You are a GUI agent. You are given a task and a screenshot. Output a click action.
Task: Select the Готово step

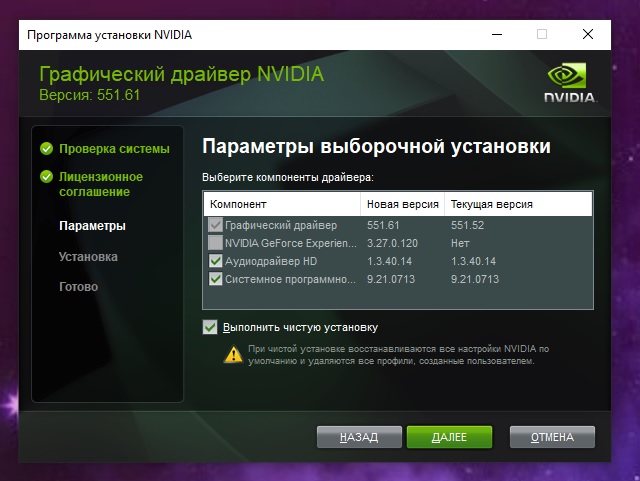[x=78, y=287]
